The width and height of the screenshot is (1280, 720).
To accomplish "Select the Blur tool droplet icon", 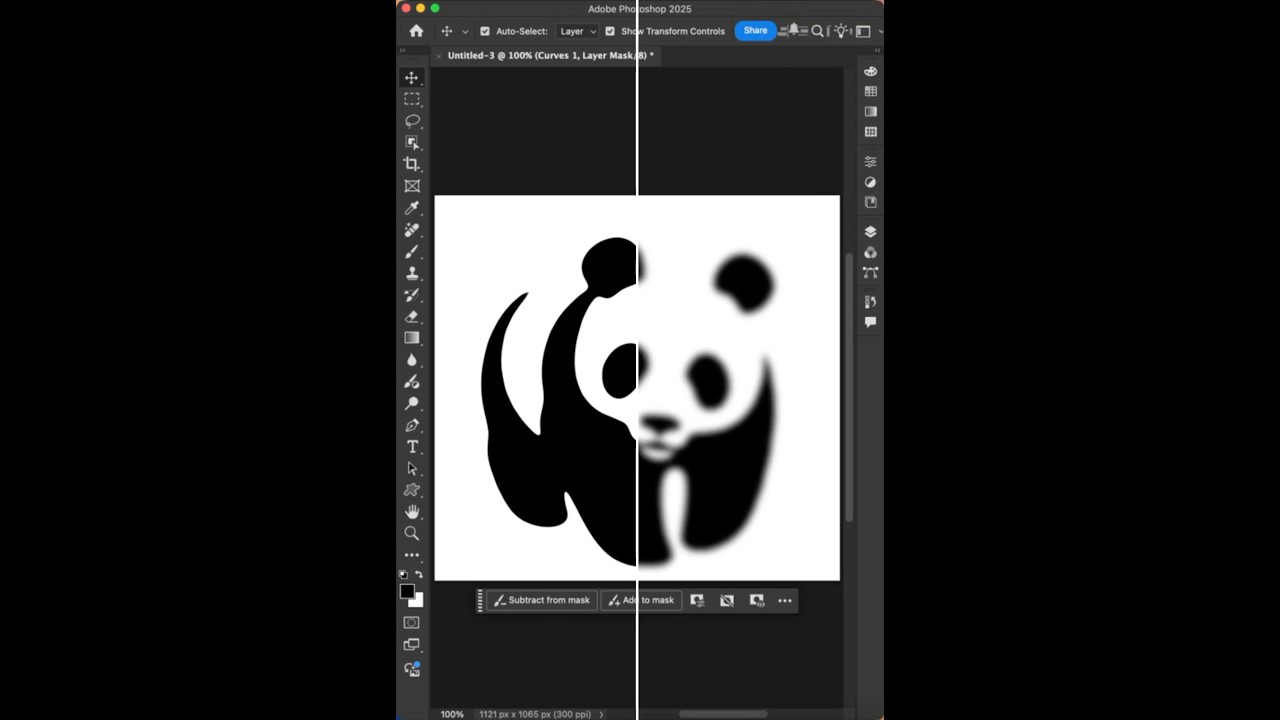I will click(x=411, y=360).
